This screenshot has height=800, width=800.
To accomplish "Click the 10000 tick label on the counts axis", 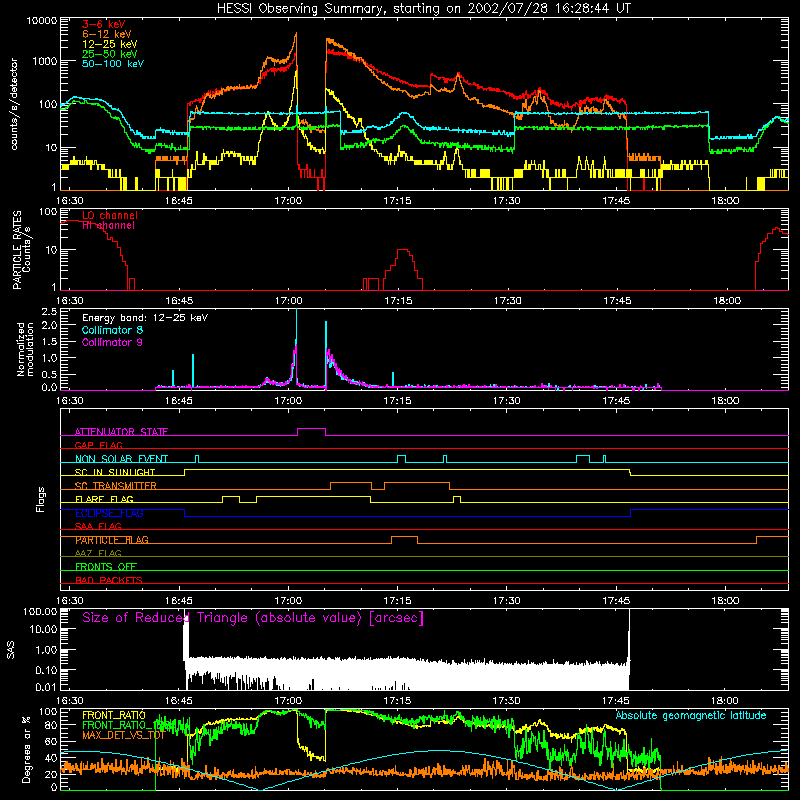I will 41,21.
